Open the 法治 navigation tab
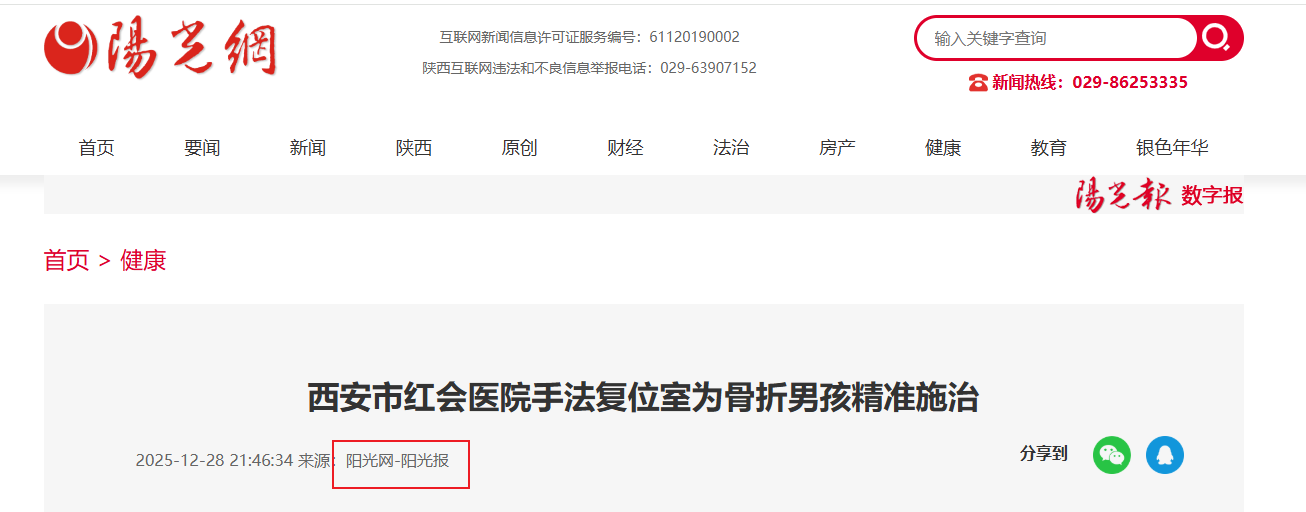This screenshot has width=1306, height=512. click(x=731, y=148)
